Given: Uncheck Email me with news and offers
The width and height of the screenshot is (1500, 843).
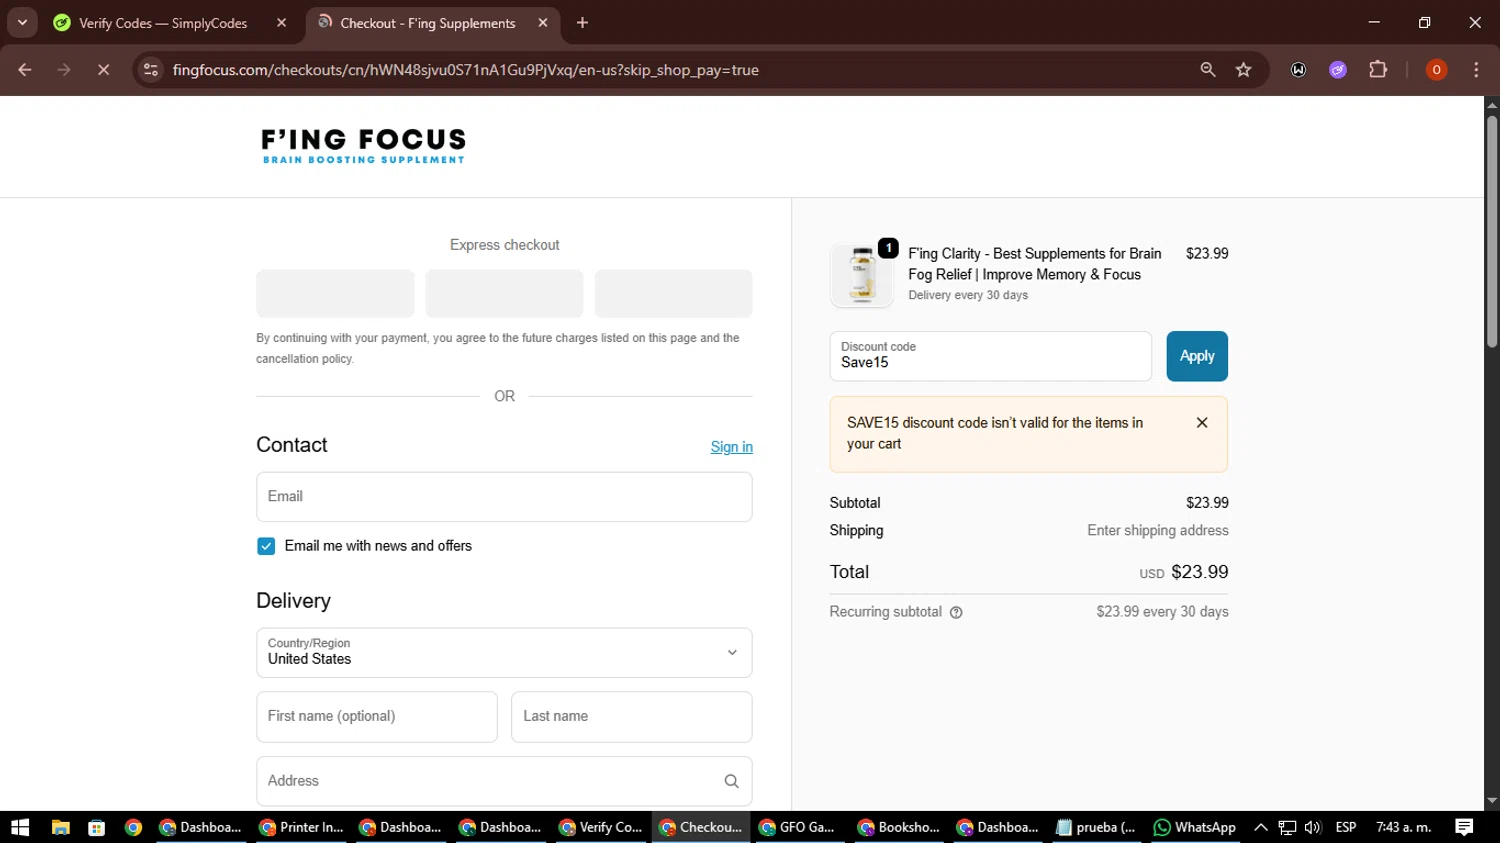Looking at the screenshot, I should pyautogui.click(x=266, y=546).
